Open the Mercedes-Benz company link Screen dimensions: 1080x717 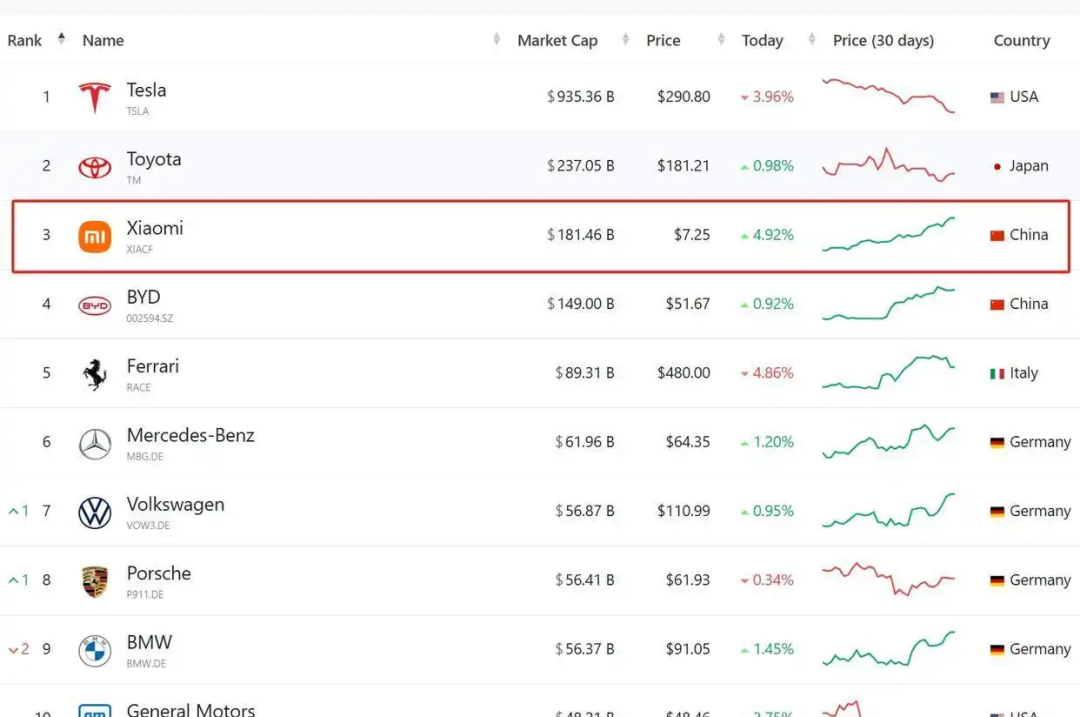tap(191, 435)
